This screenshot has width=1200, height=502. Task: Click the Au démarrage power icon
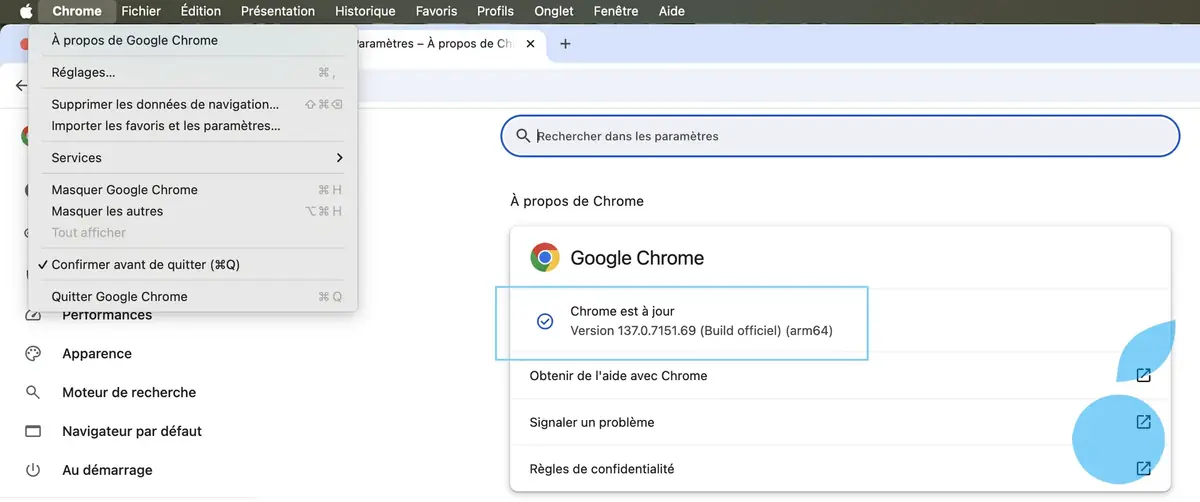[x=33, y=470]
